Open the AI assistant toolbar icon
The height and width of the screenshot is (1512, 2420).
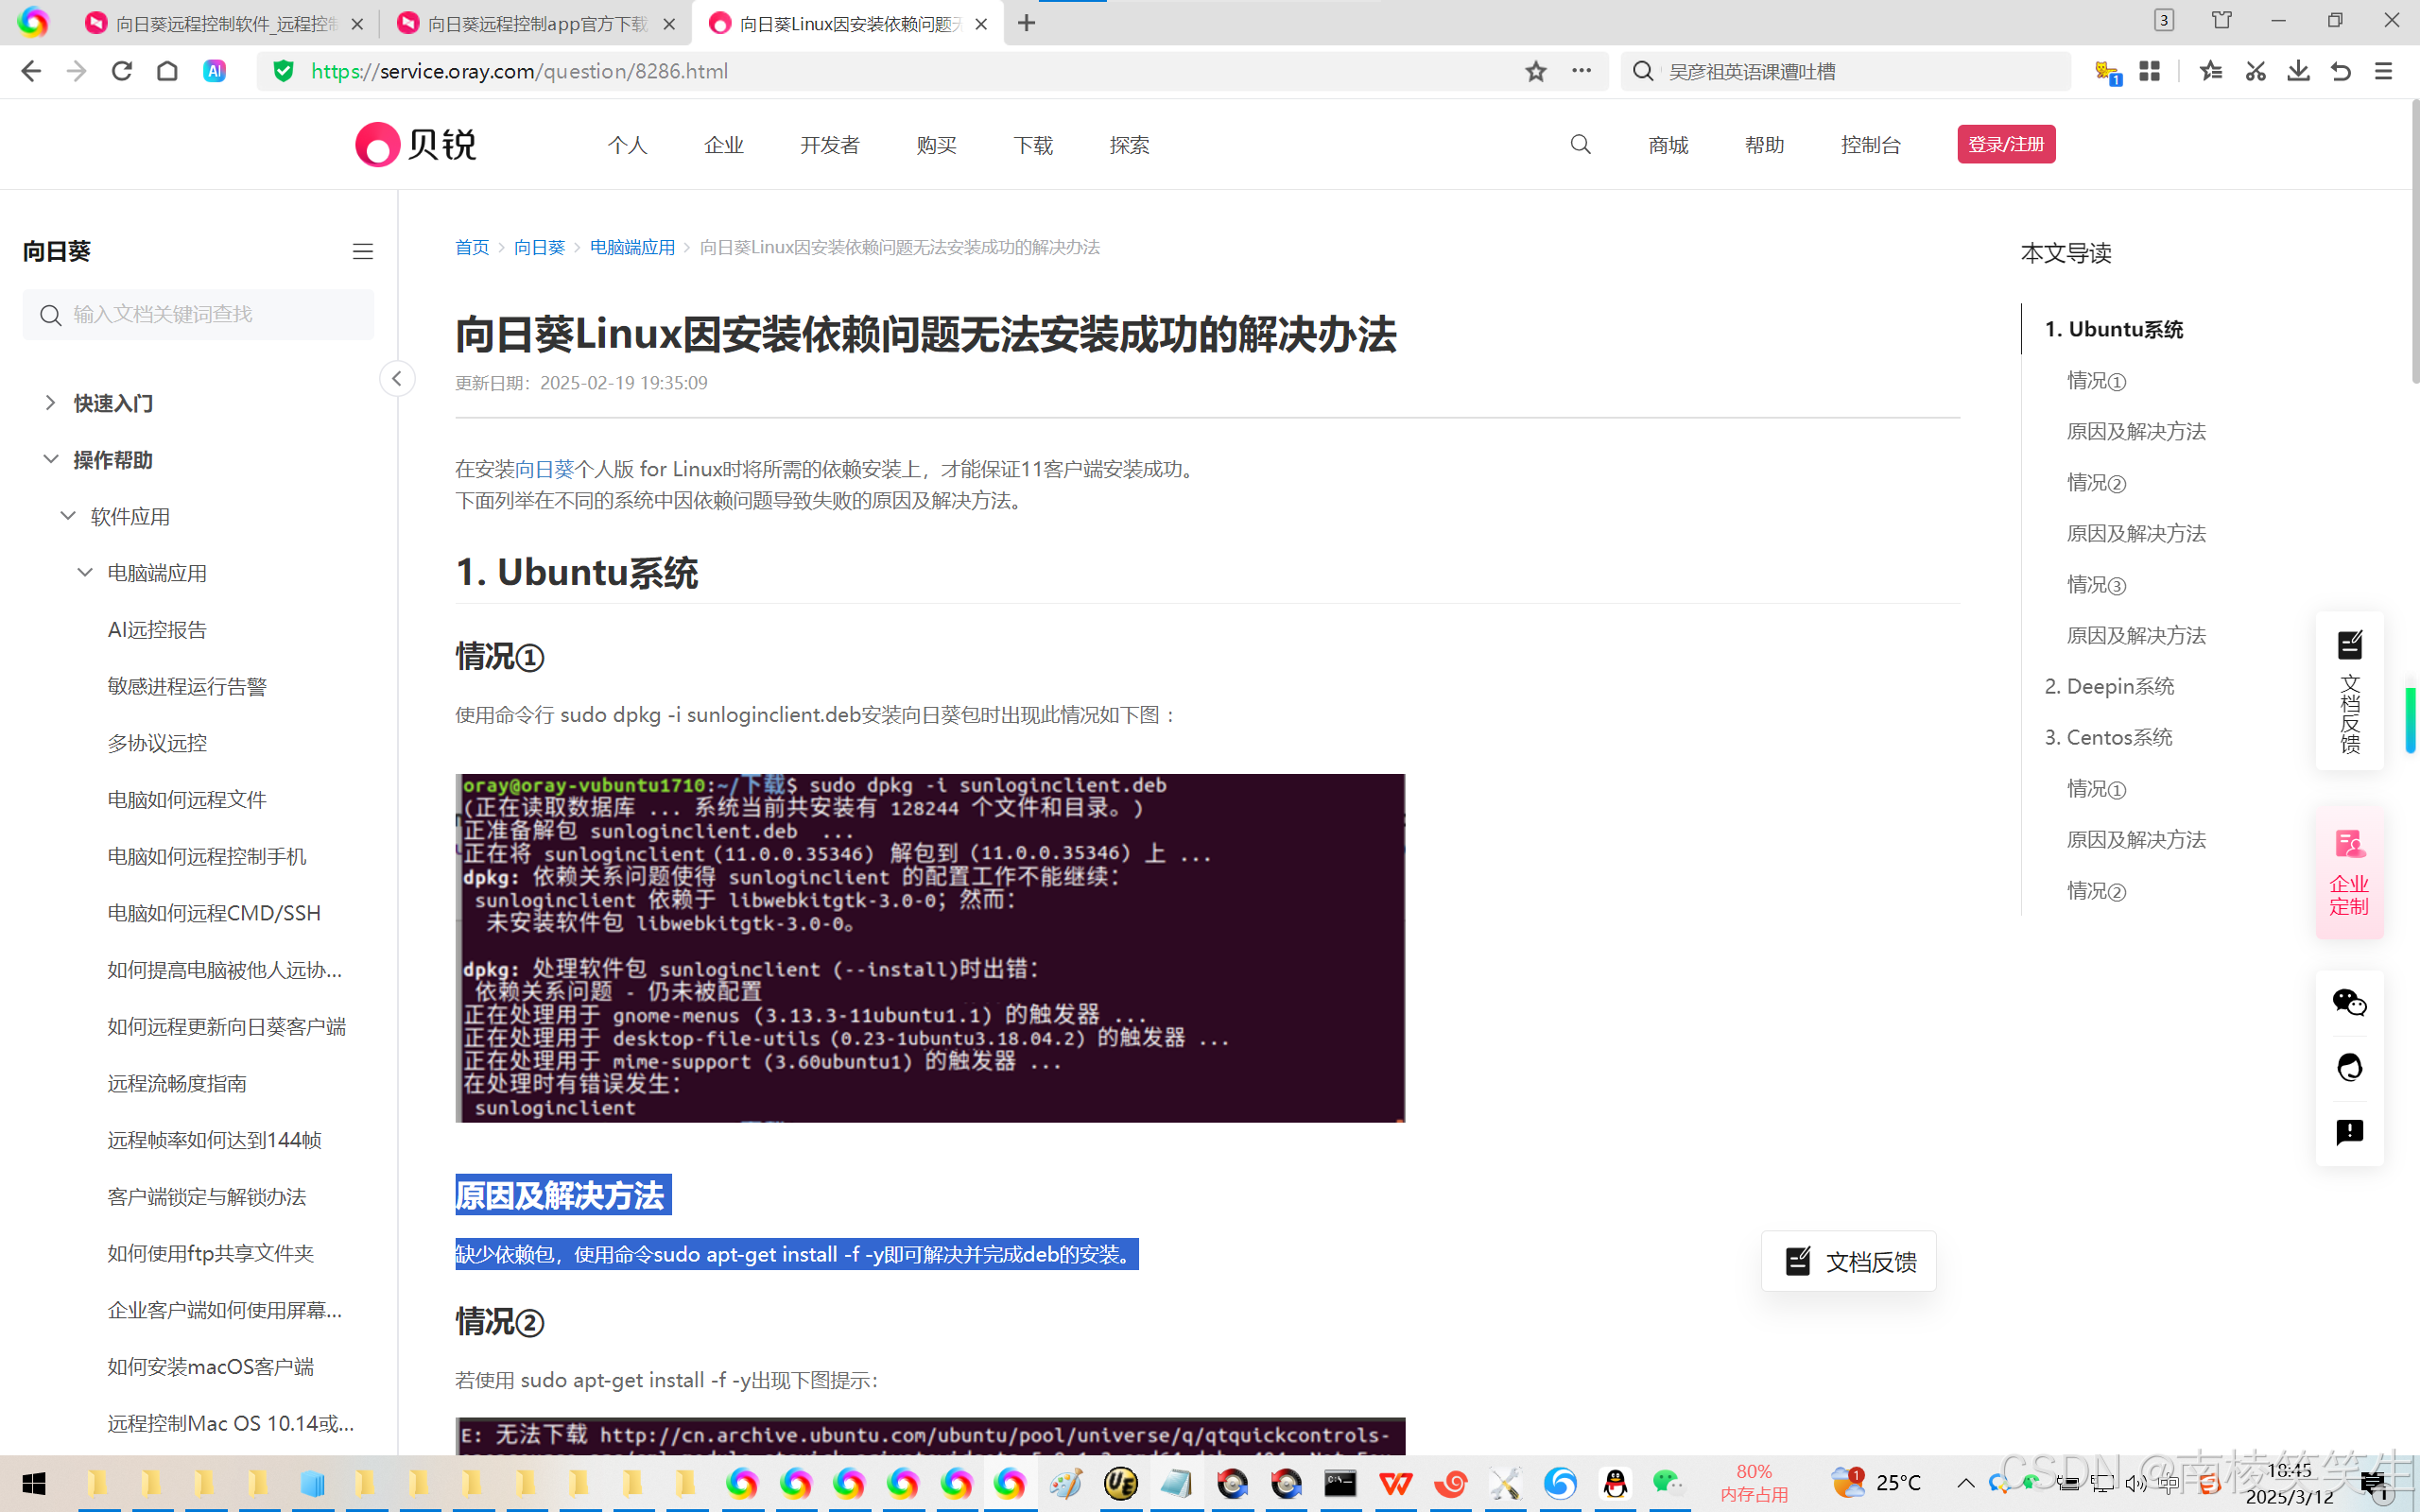click(214, 71)
